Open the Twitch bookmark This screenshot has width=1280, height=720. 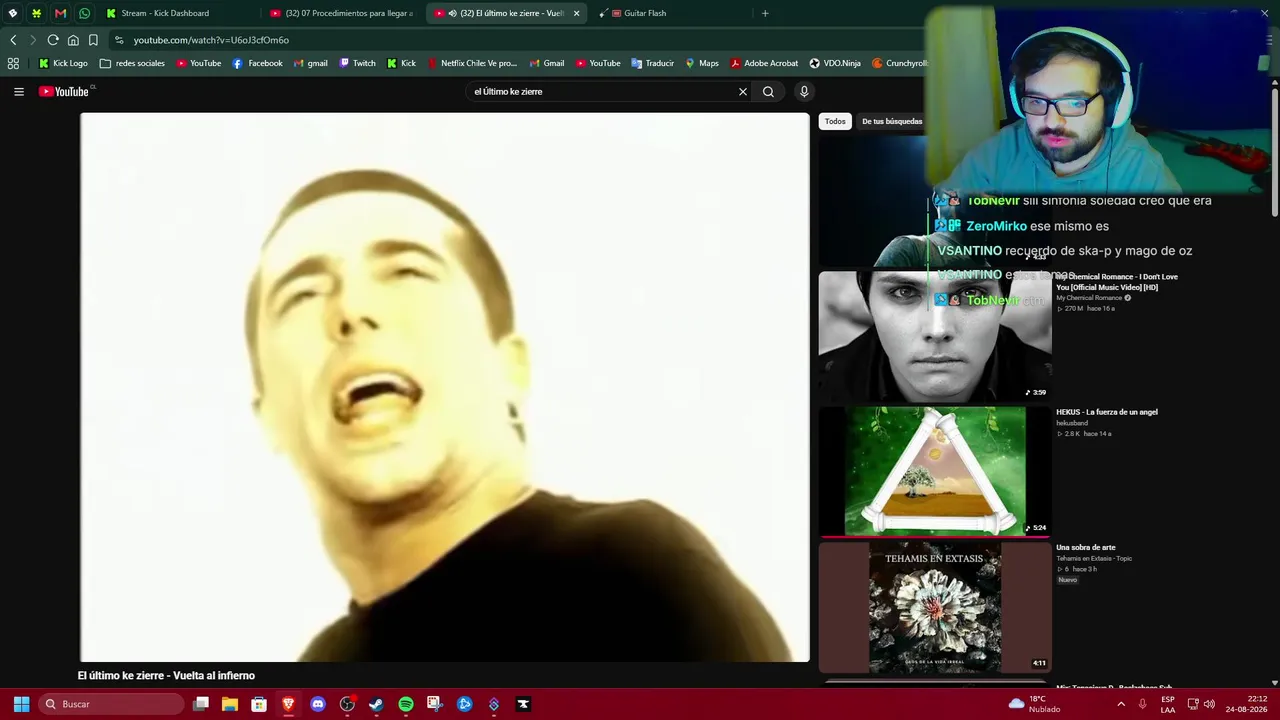click(357, 63)
